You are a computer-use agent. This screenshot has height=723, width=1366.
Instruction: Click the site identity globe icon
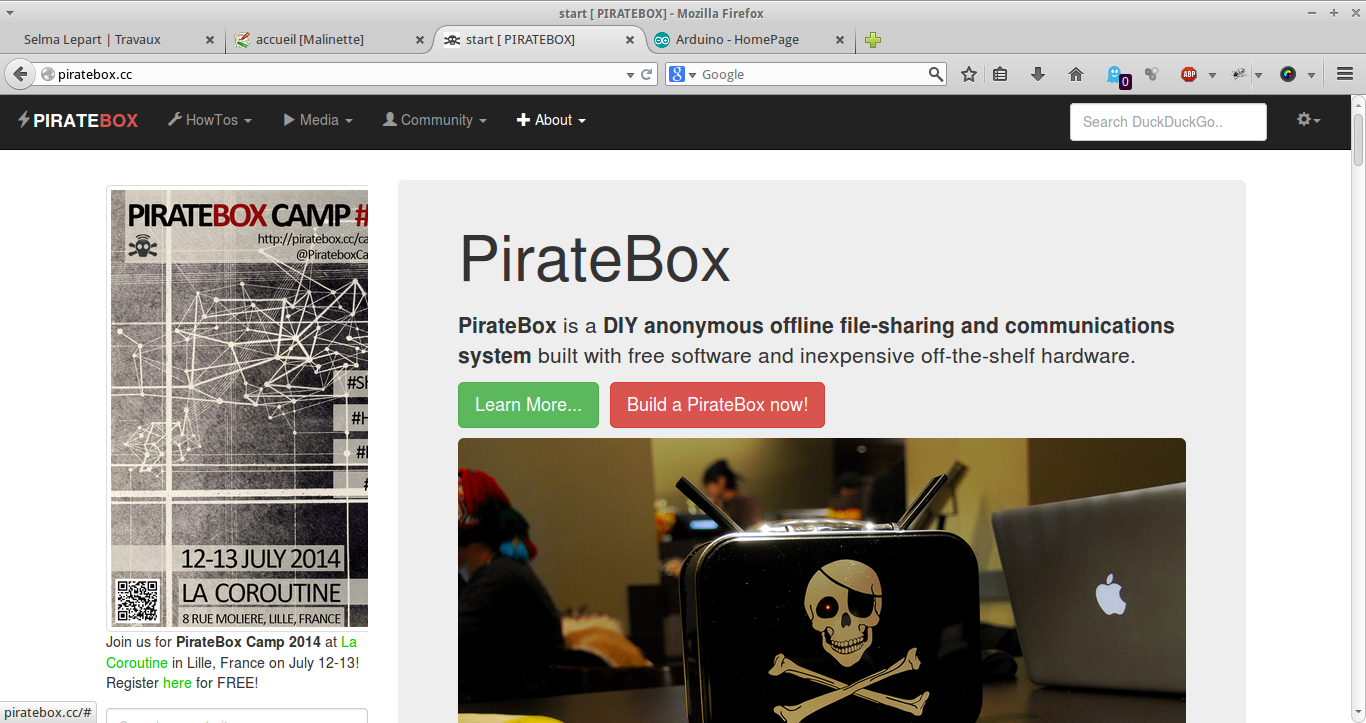tap(46, 74)
